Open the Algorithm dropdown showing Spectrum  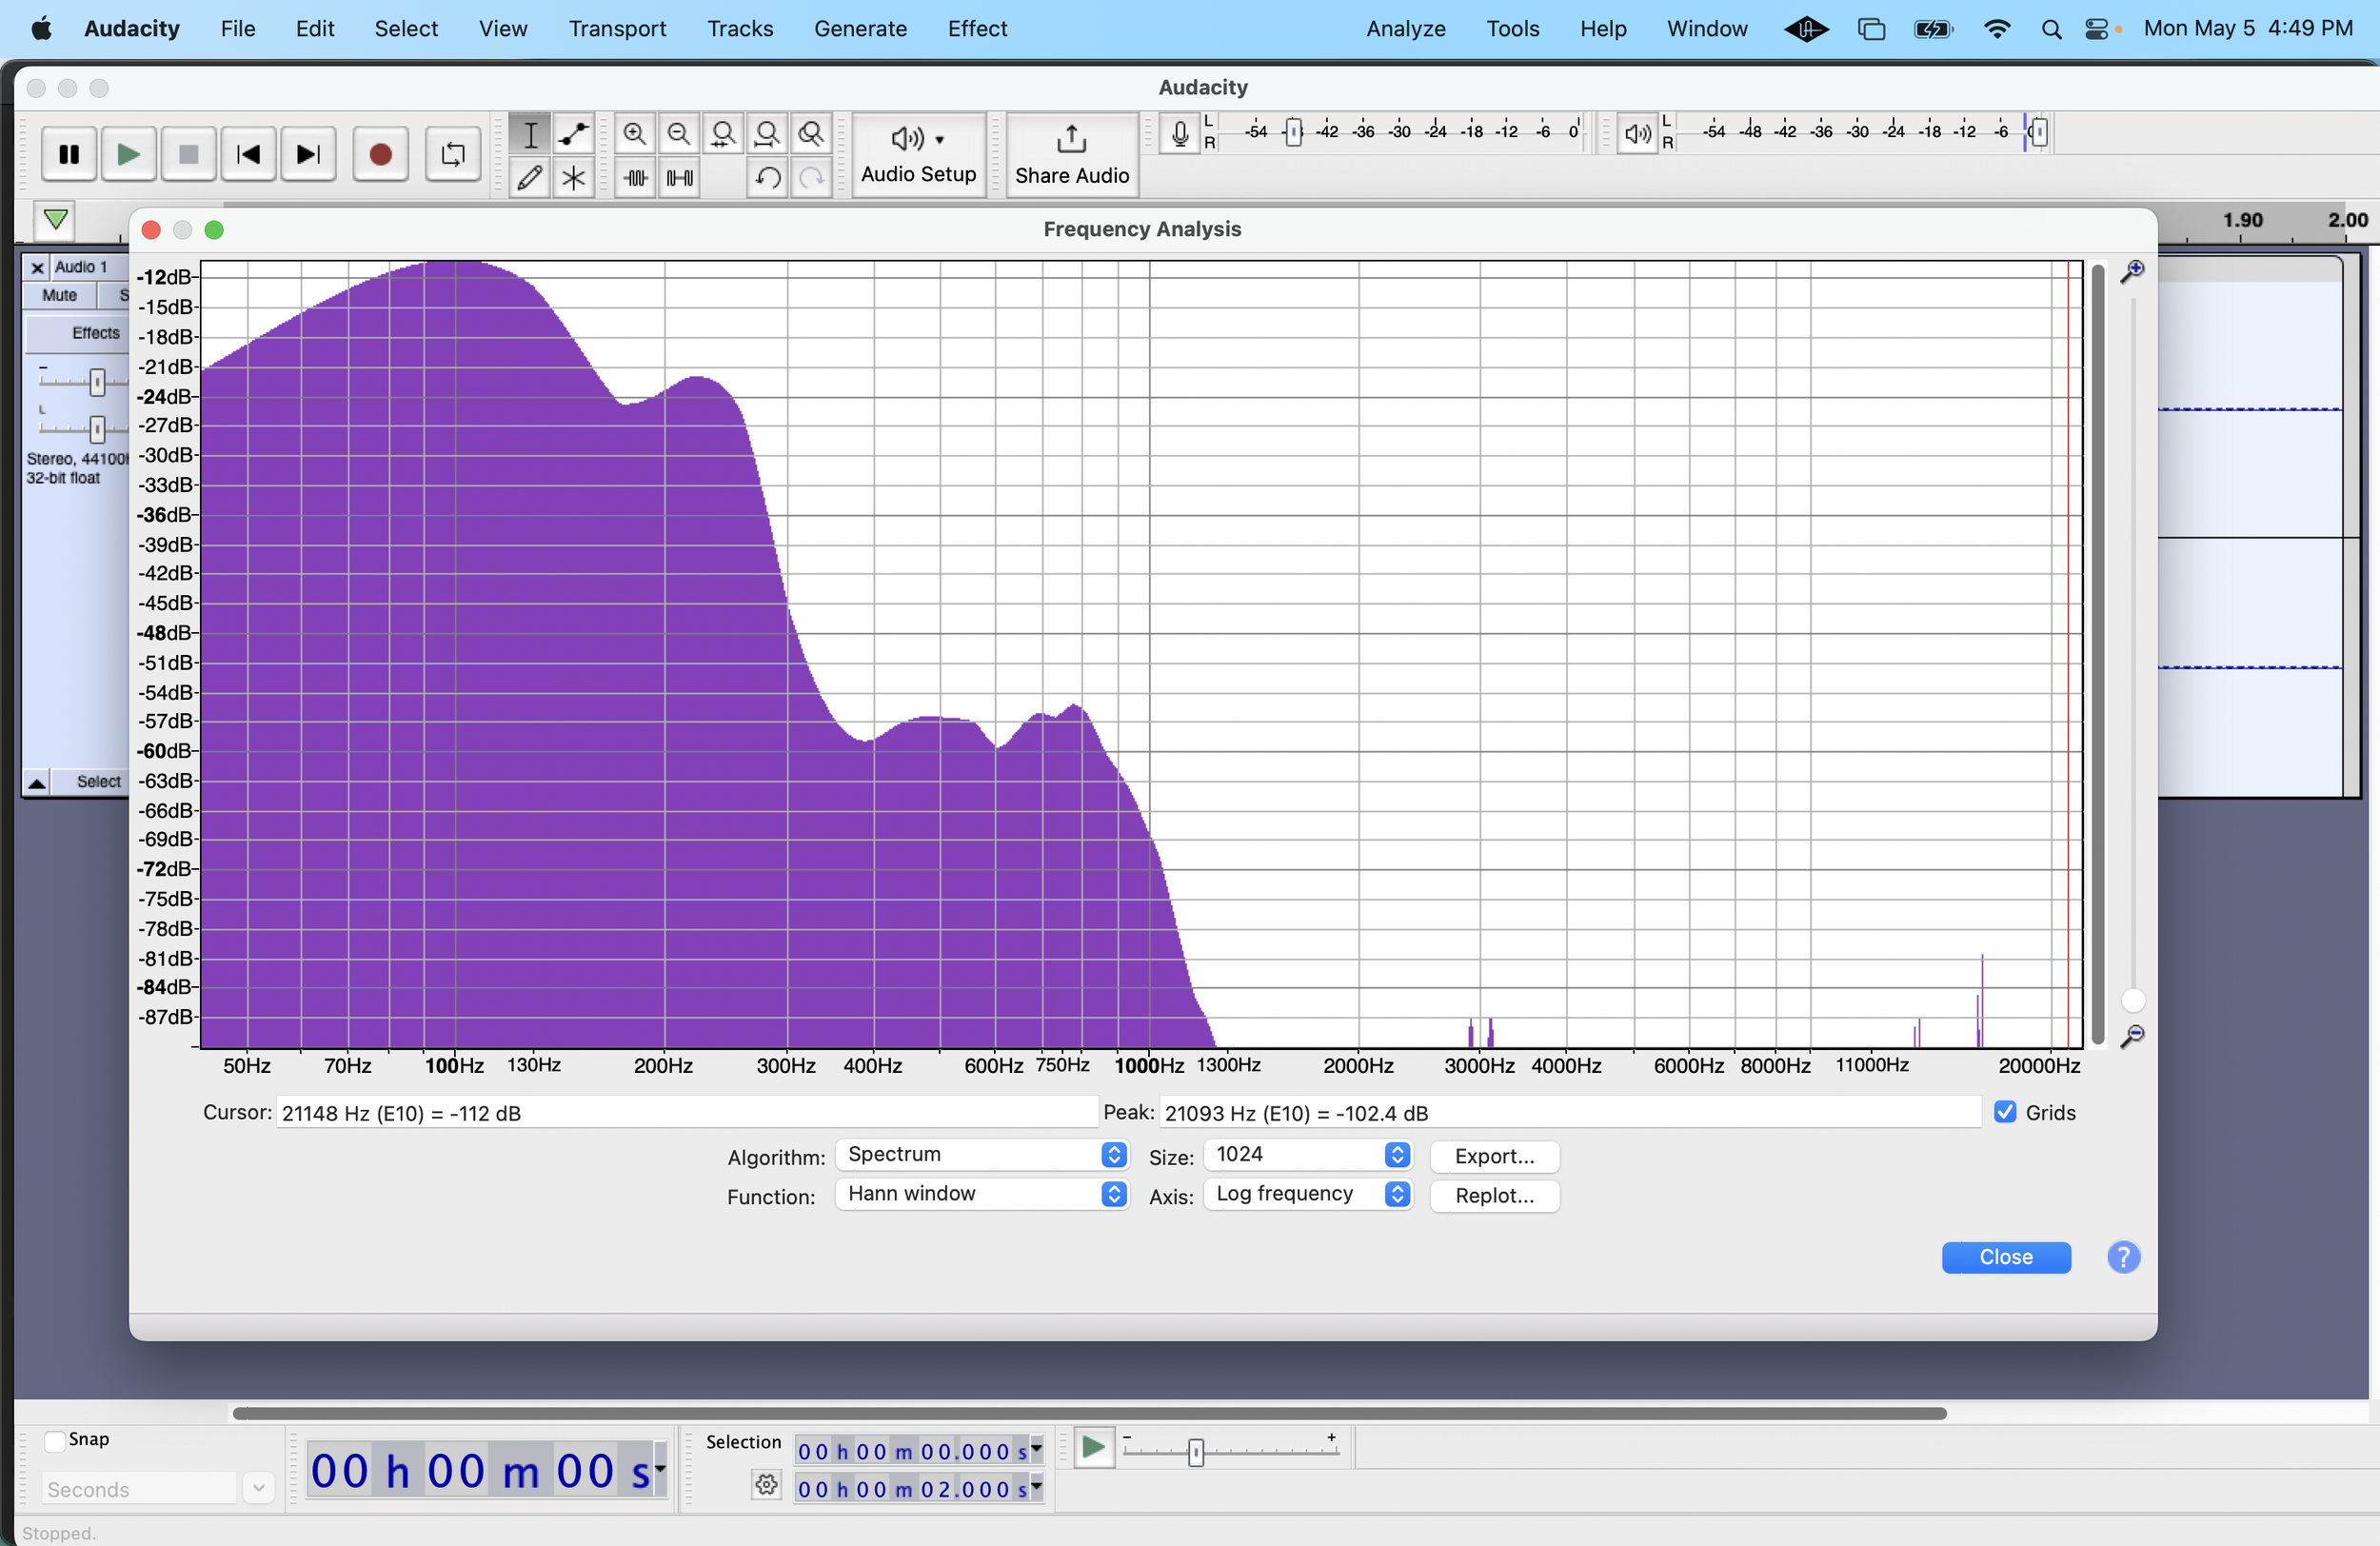coord(982,1155)
